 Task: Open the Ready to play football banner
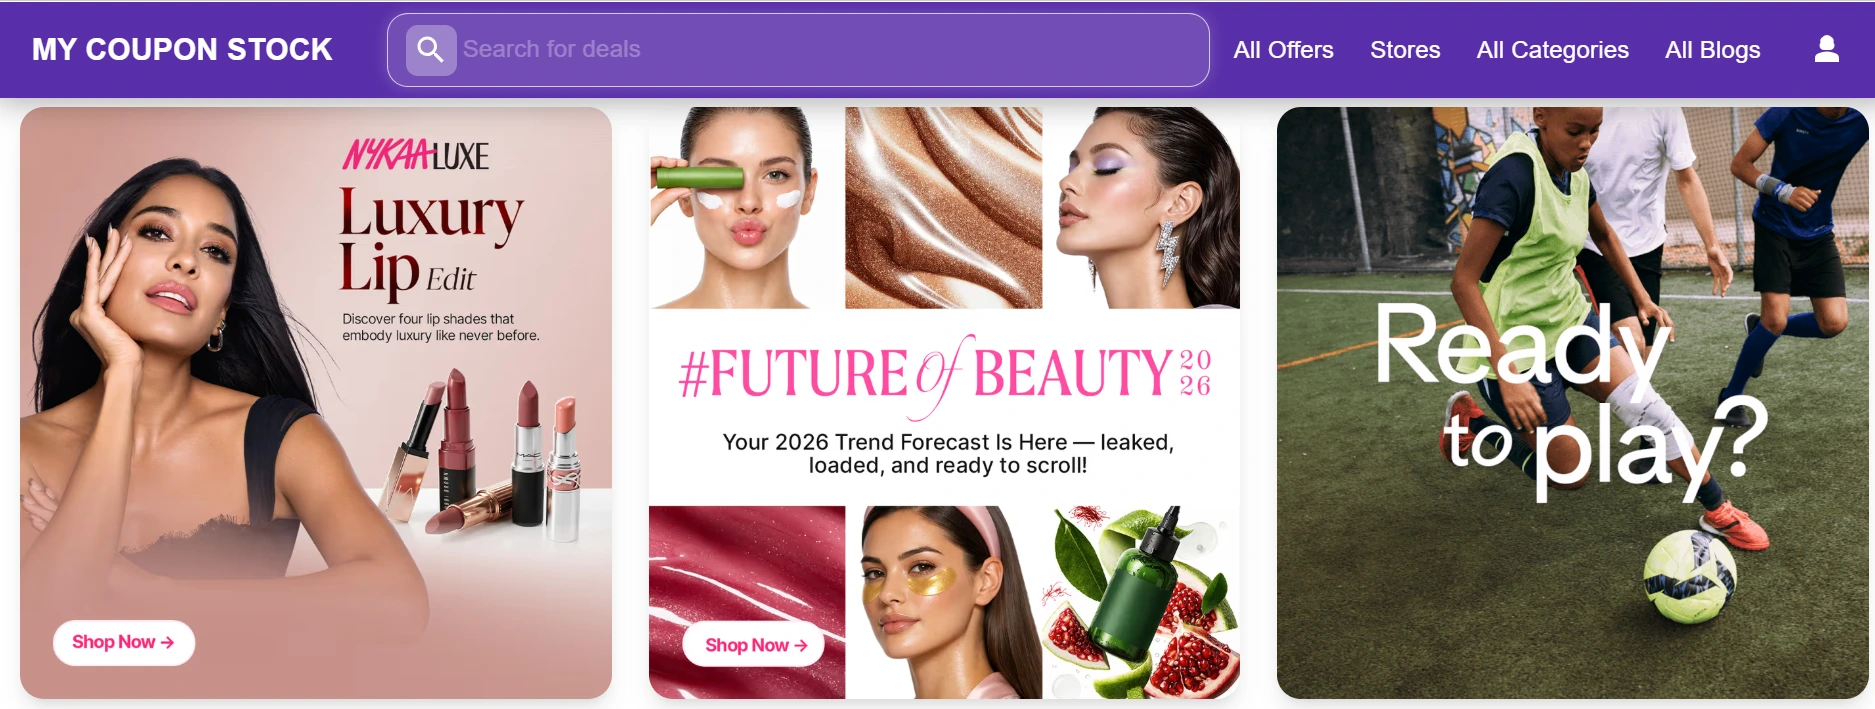pyautogui.click(x=1572, y=403)
